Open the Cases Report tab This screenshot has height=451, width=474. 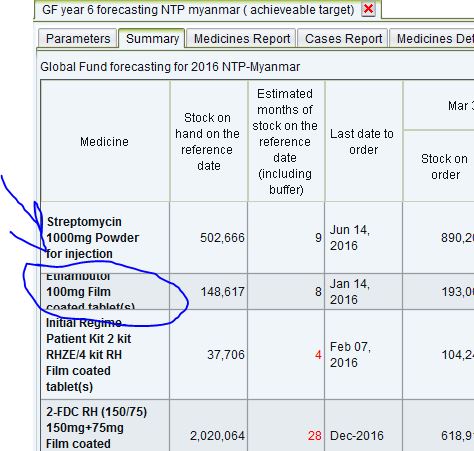pos(343,39)
